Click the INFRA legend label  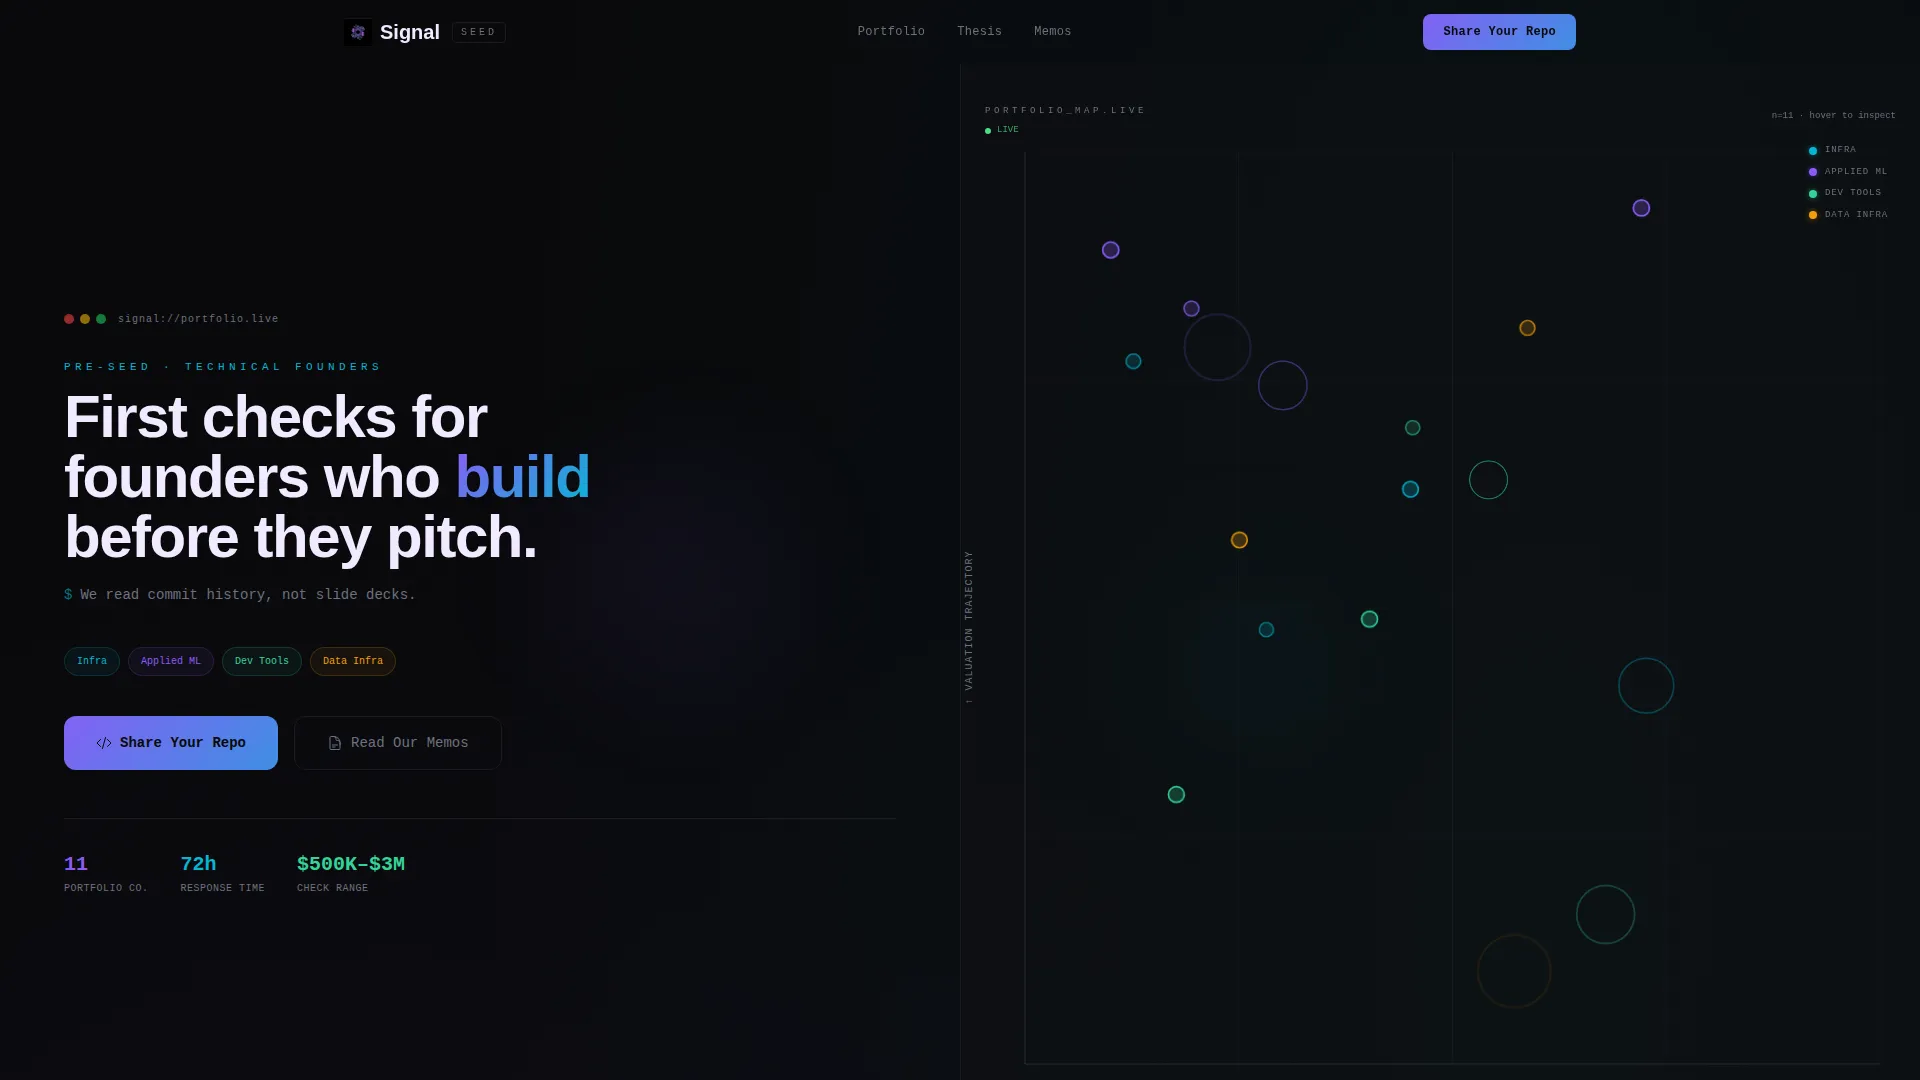point(1840,150)
